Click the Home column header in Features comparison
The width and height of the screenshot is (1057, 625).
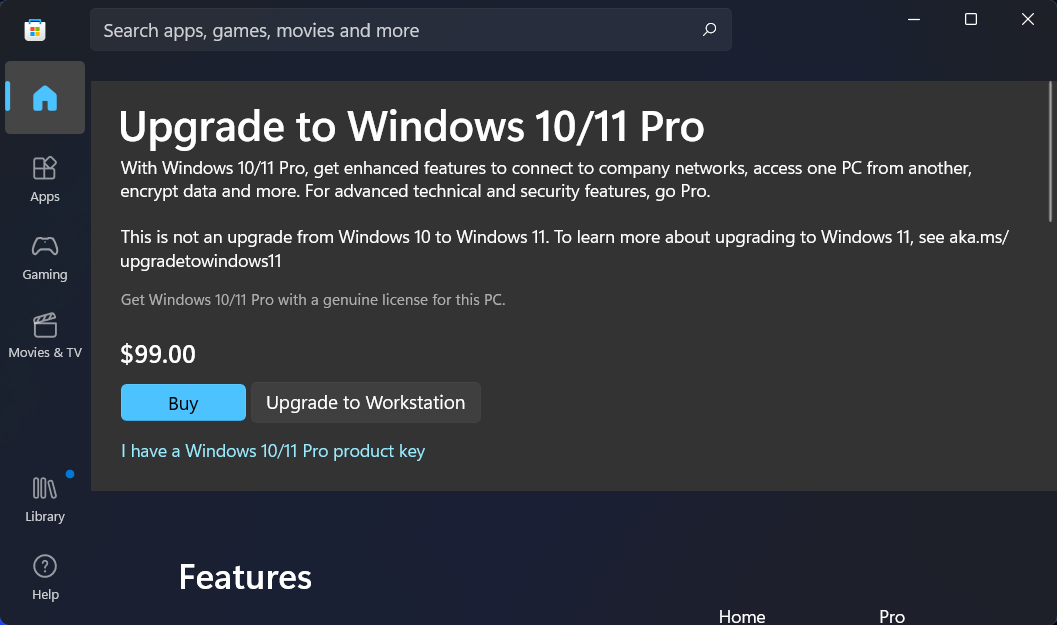click(x=742, y=616)
